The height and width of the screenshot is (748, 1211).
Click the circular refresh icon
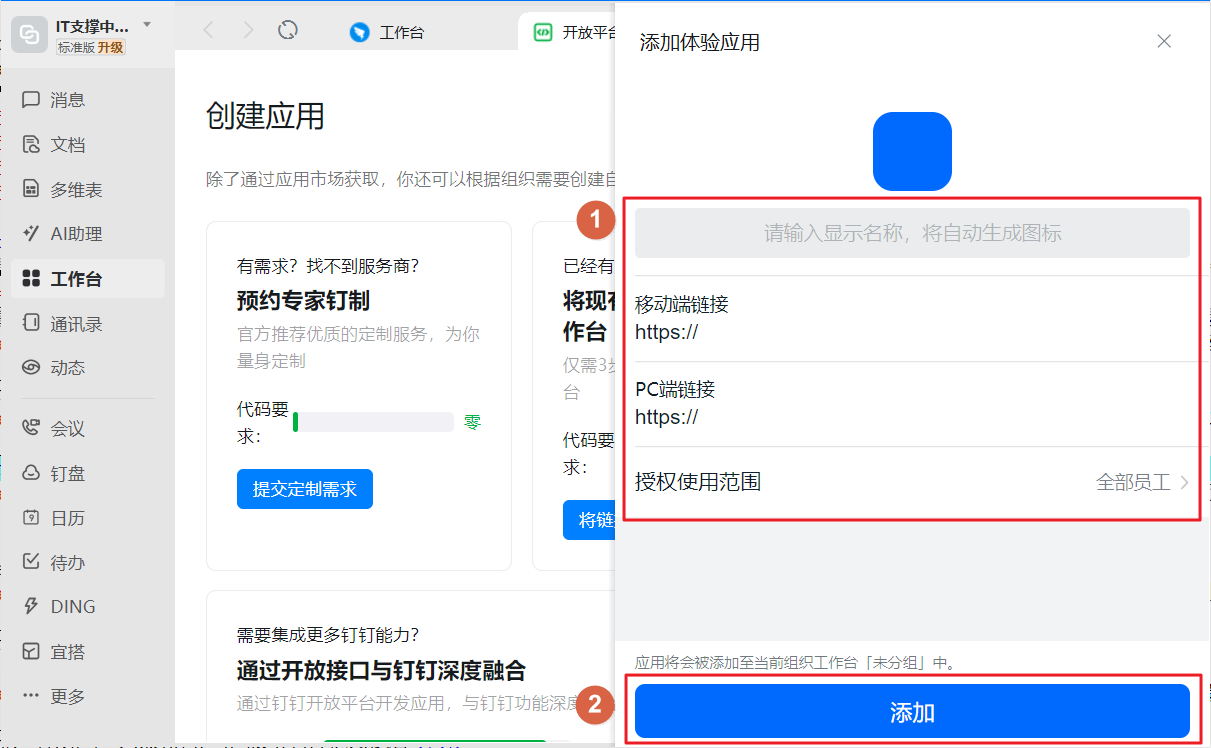pos(288,31)
